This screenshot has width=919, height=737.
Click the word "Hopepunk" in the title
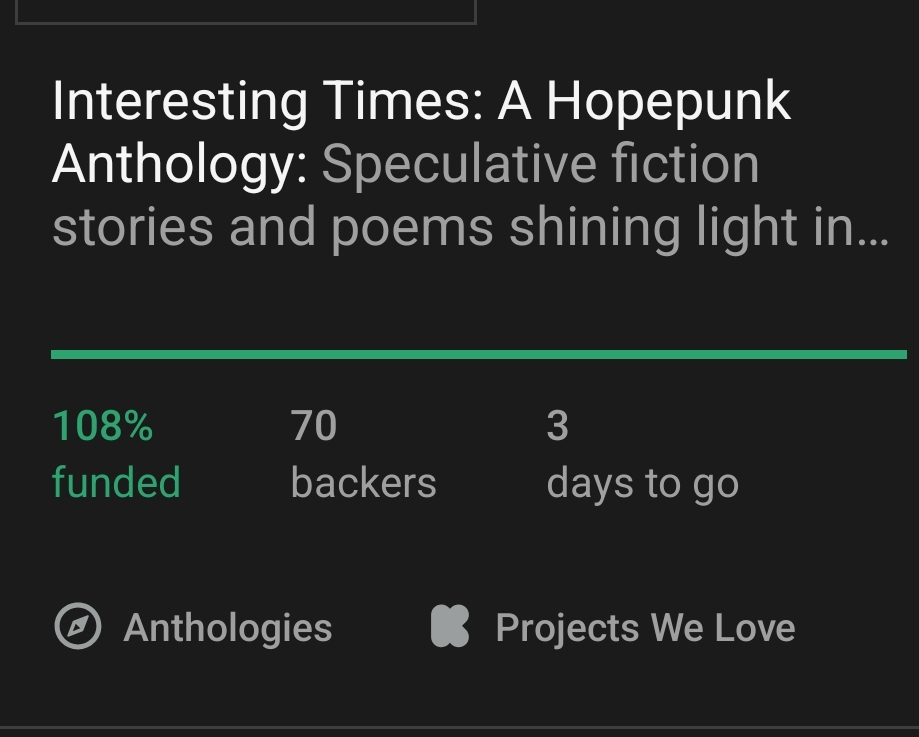click(x=668, y=102)
